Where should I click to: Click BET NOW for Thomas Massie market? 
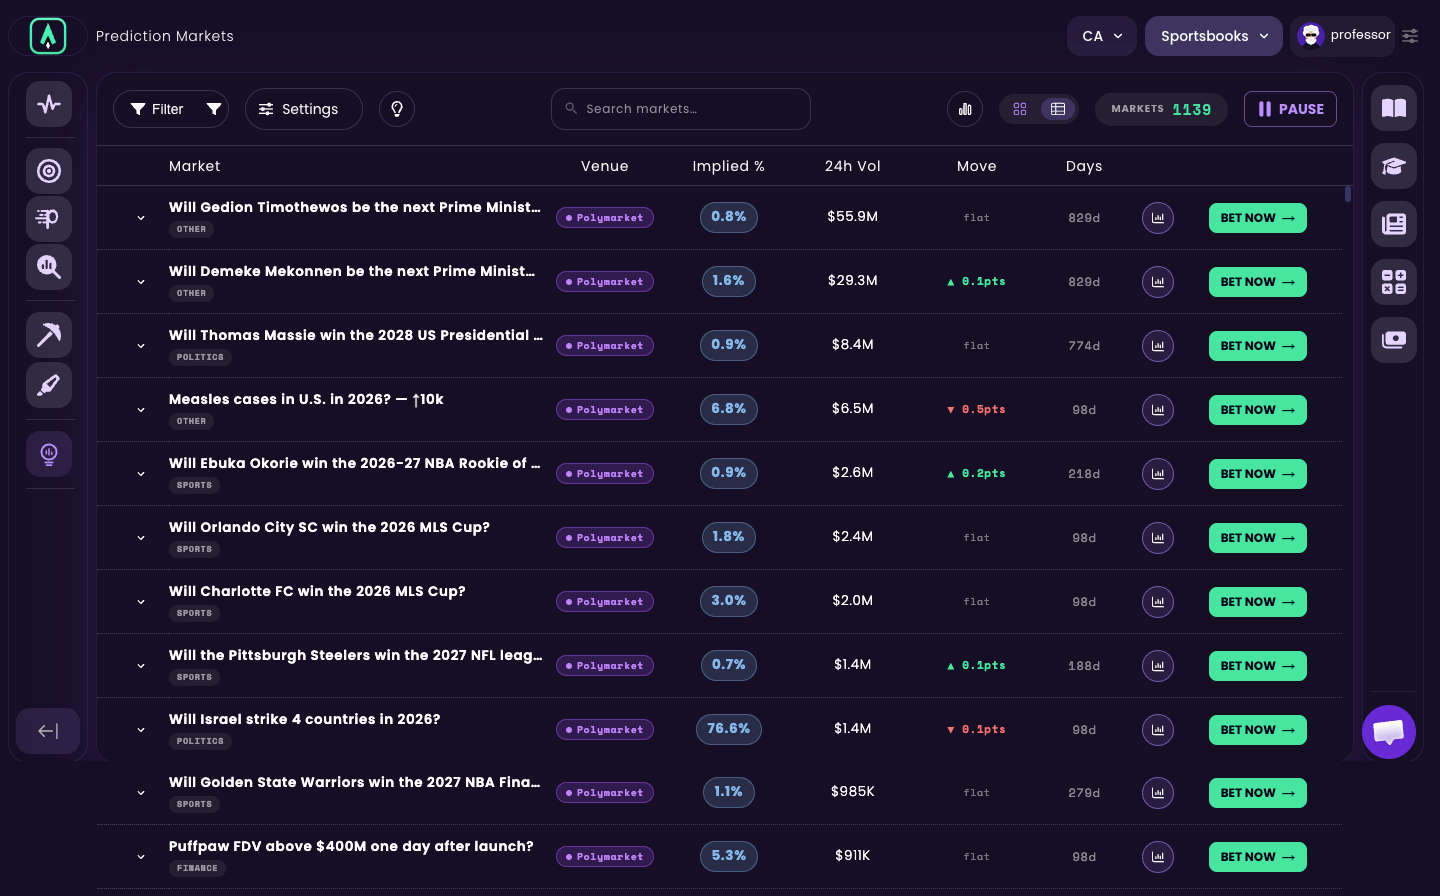(x=1258, y=346)
